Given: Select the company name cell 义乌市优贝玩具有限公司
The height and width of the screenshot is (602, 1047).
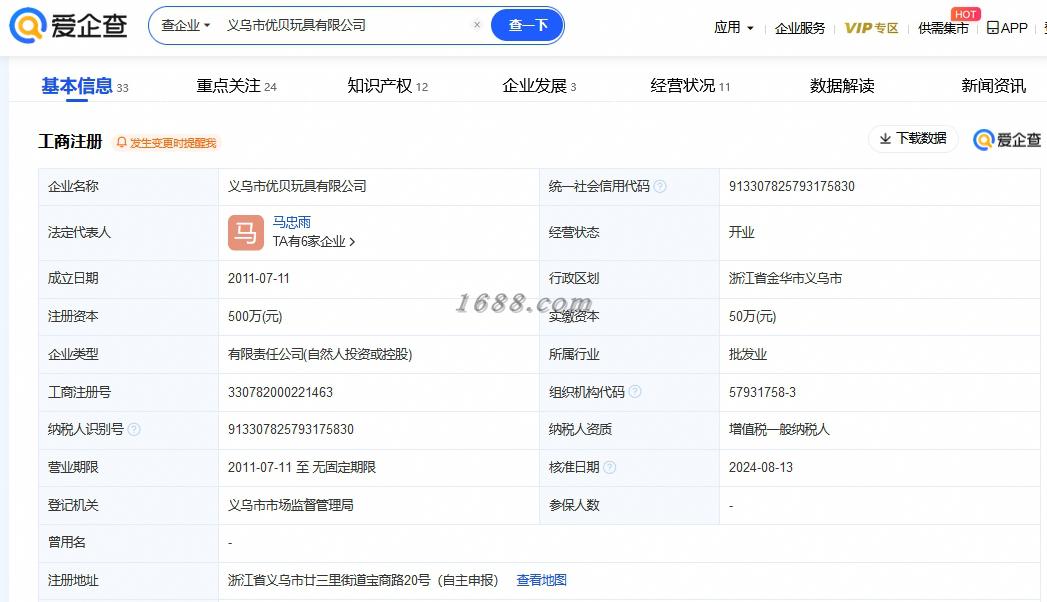Looking at the screenshot, I should 297,186.
